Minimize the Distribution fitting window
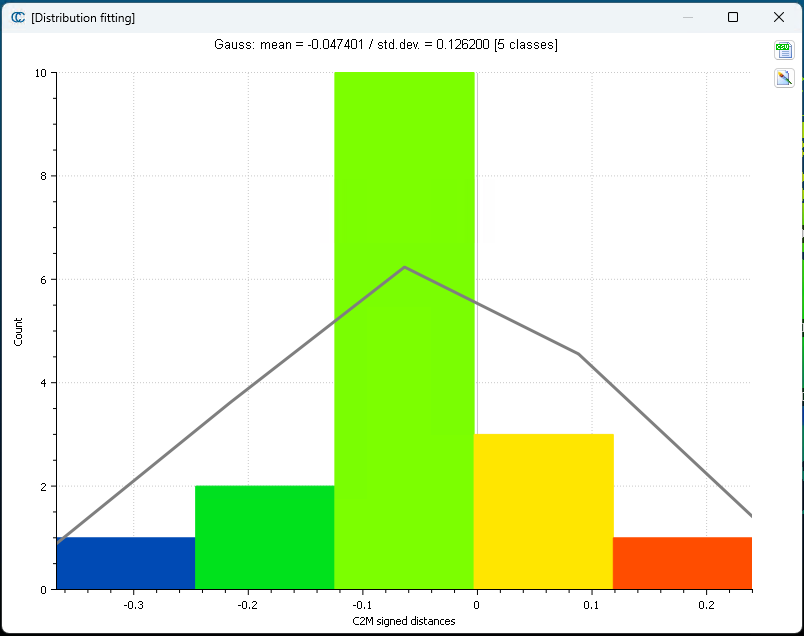The image size is (804, 636). 688,17
